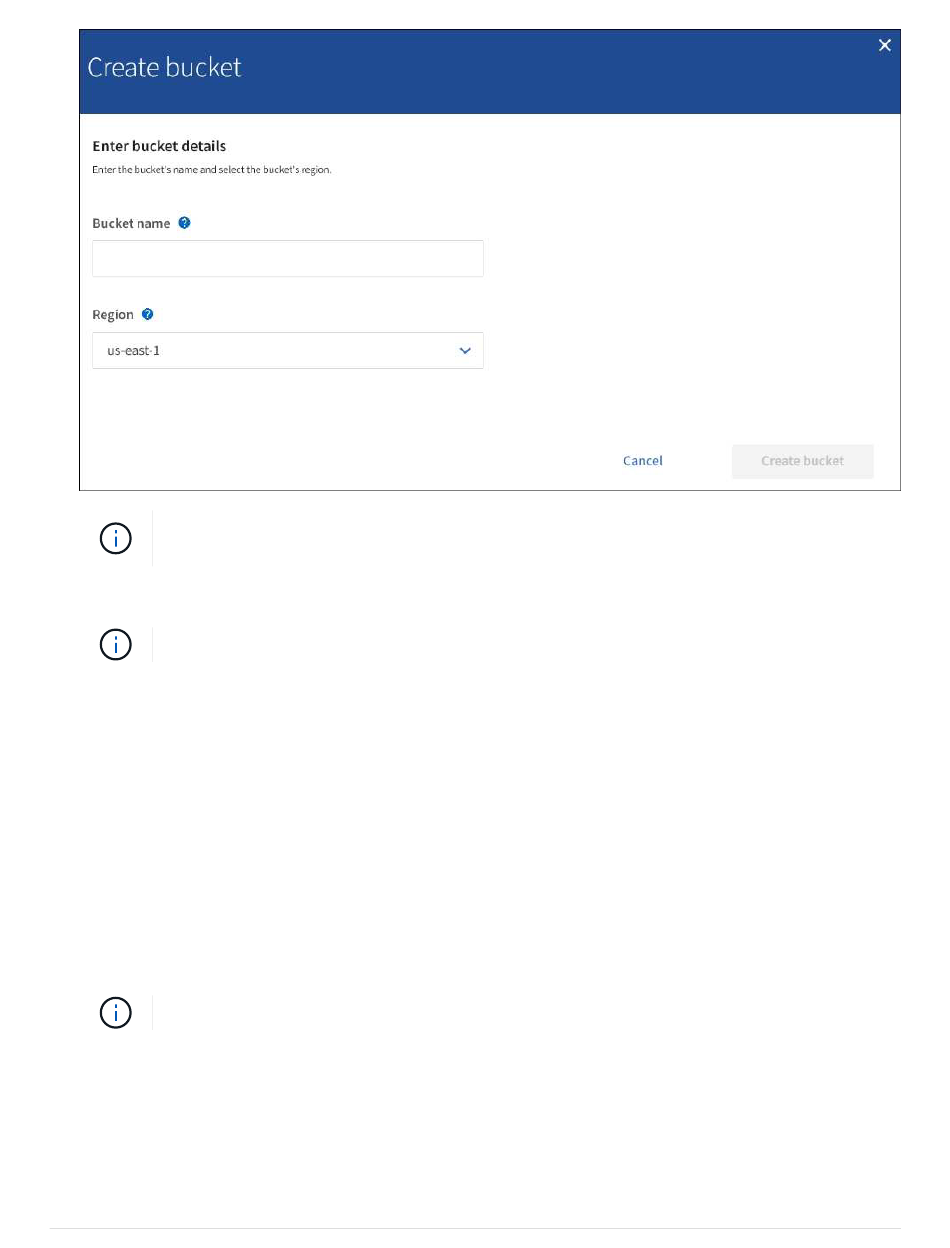The width and height of the screenshot is (950, 1248).
Task: Expand the Region dropdown chevron arrow
Action: 465,351
